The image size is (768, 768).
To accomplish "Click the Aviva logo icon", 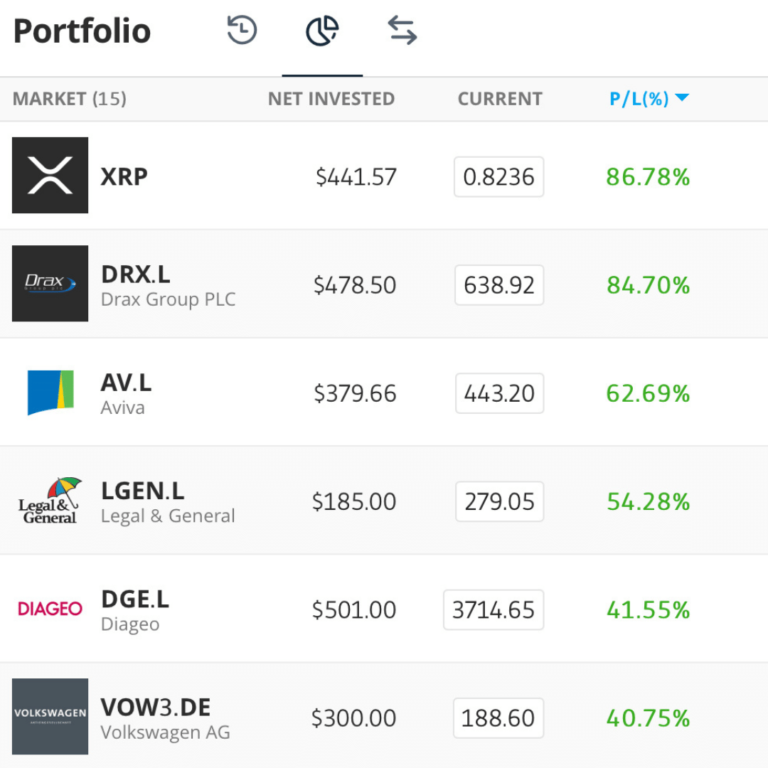I will click(x=50, y=392).
